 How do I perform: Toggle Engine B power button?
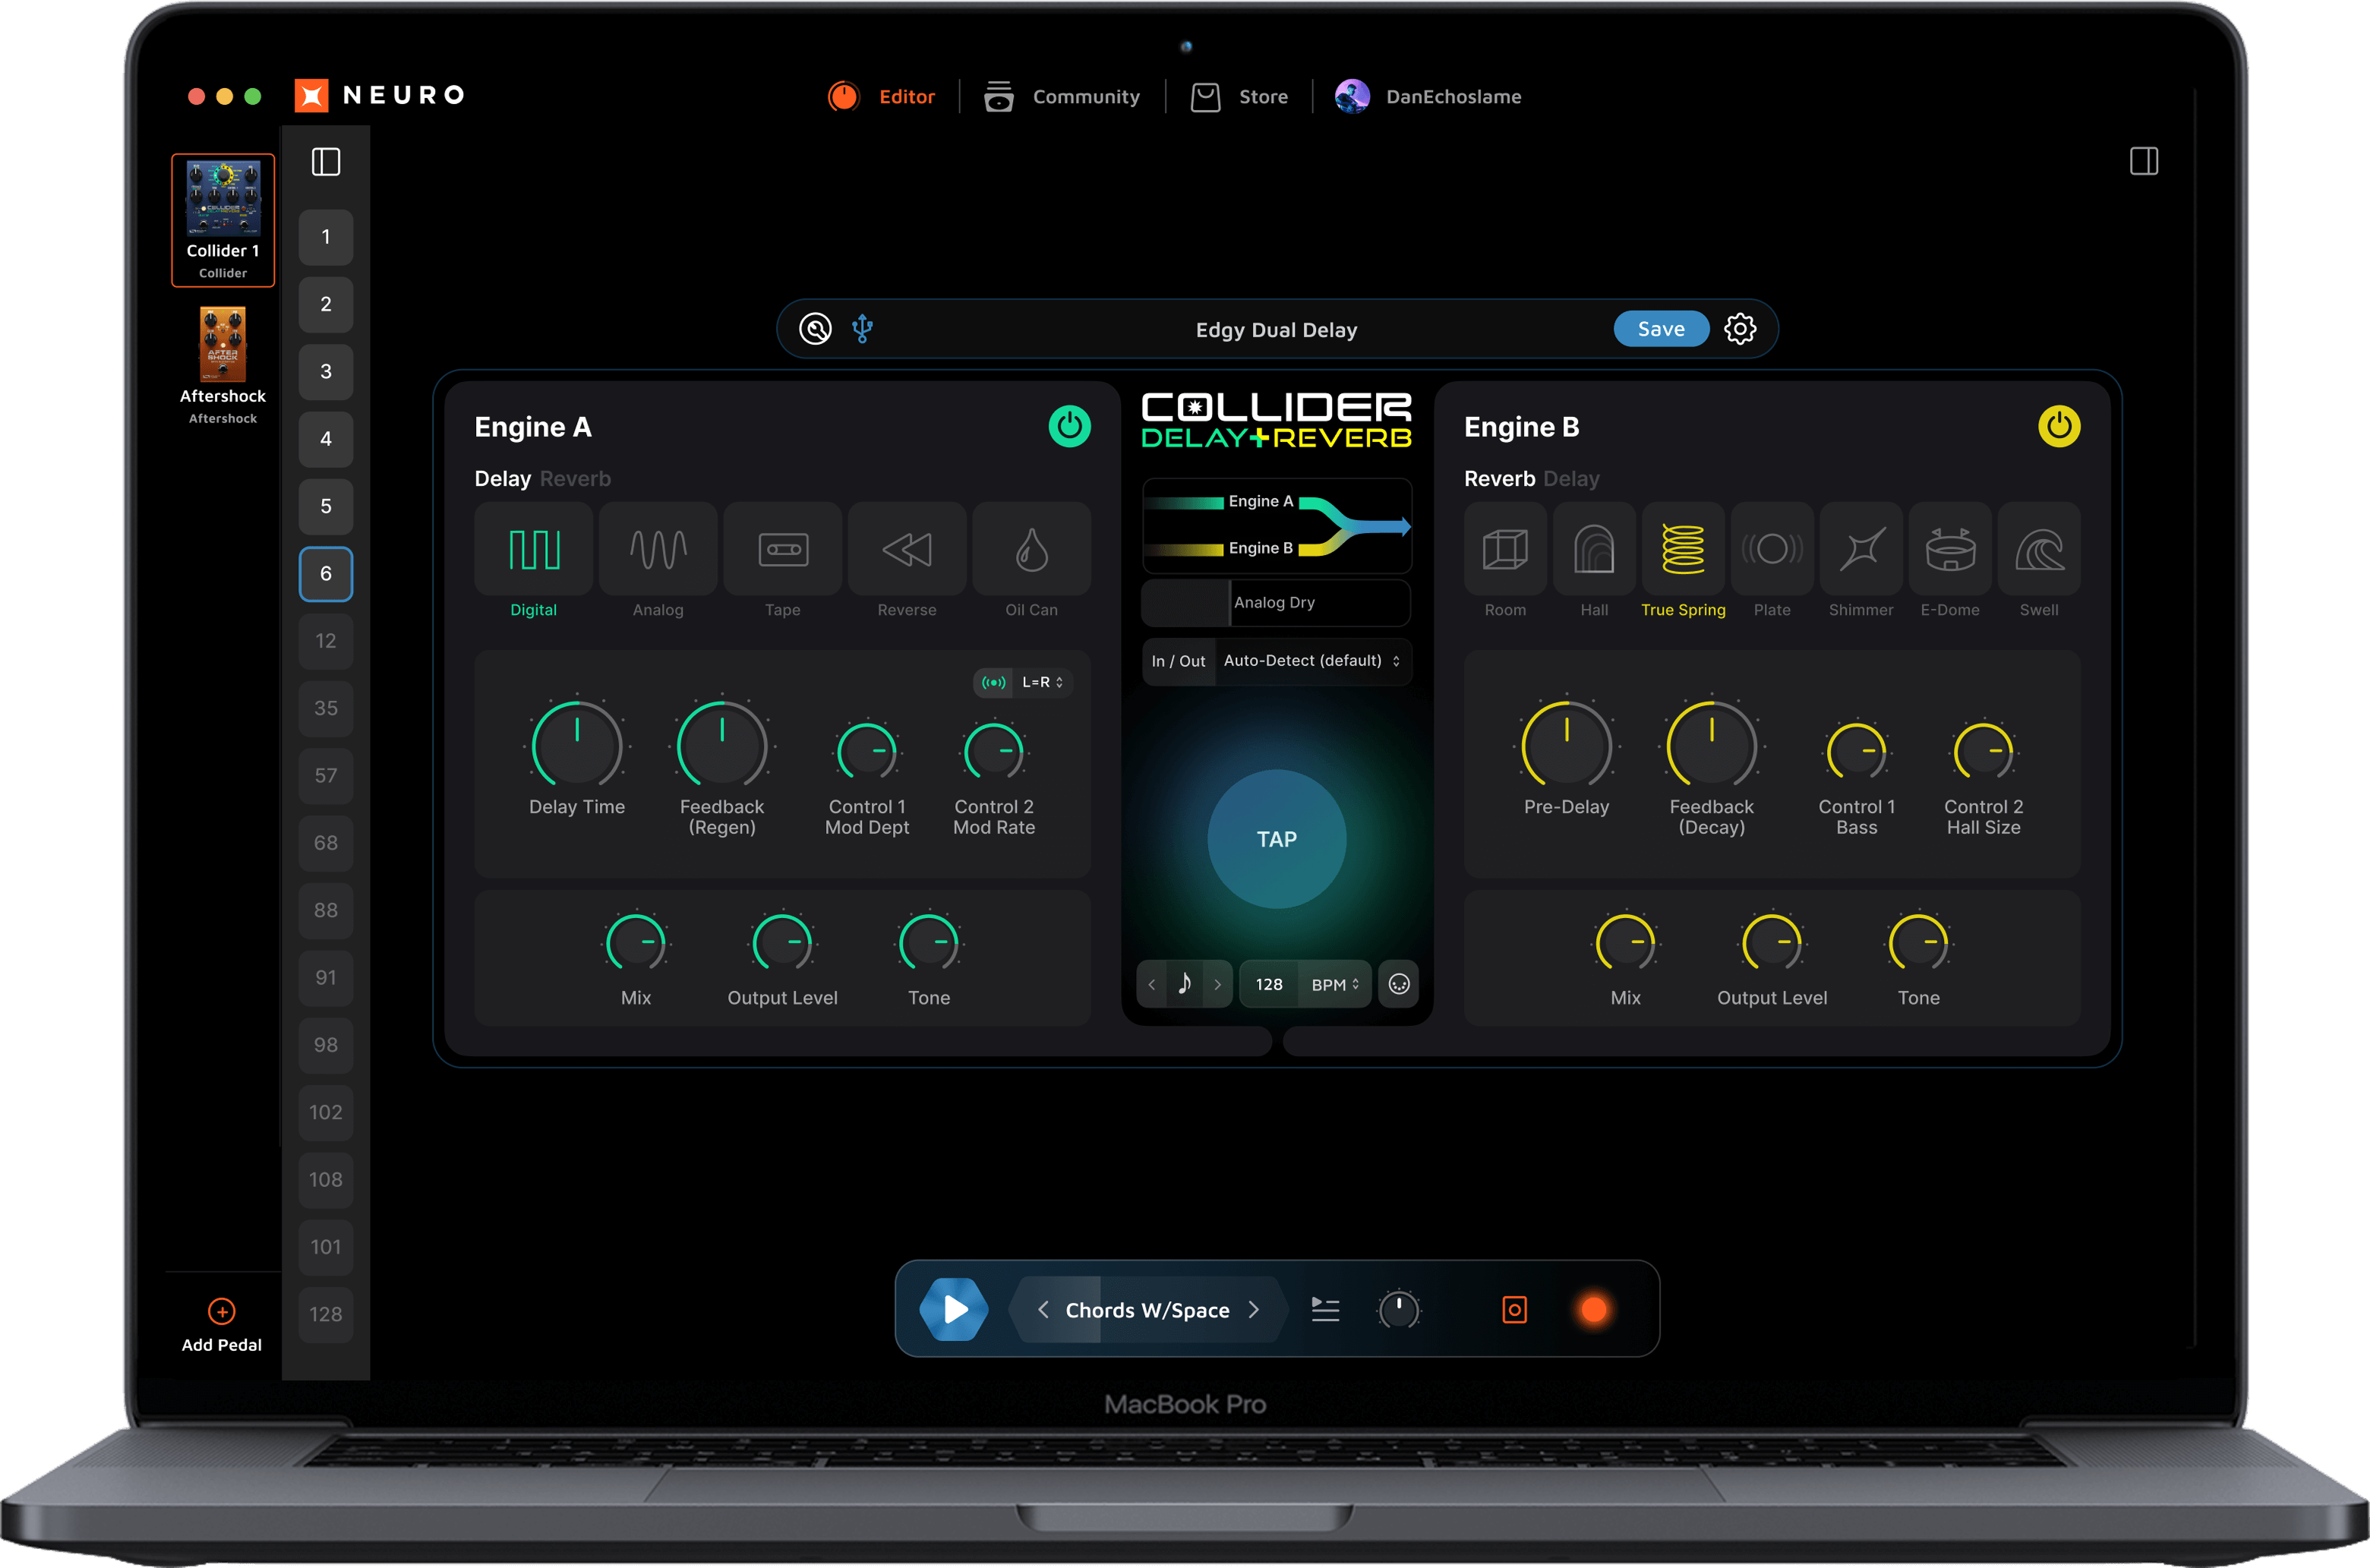coord(2058,427)
